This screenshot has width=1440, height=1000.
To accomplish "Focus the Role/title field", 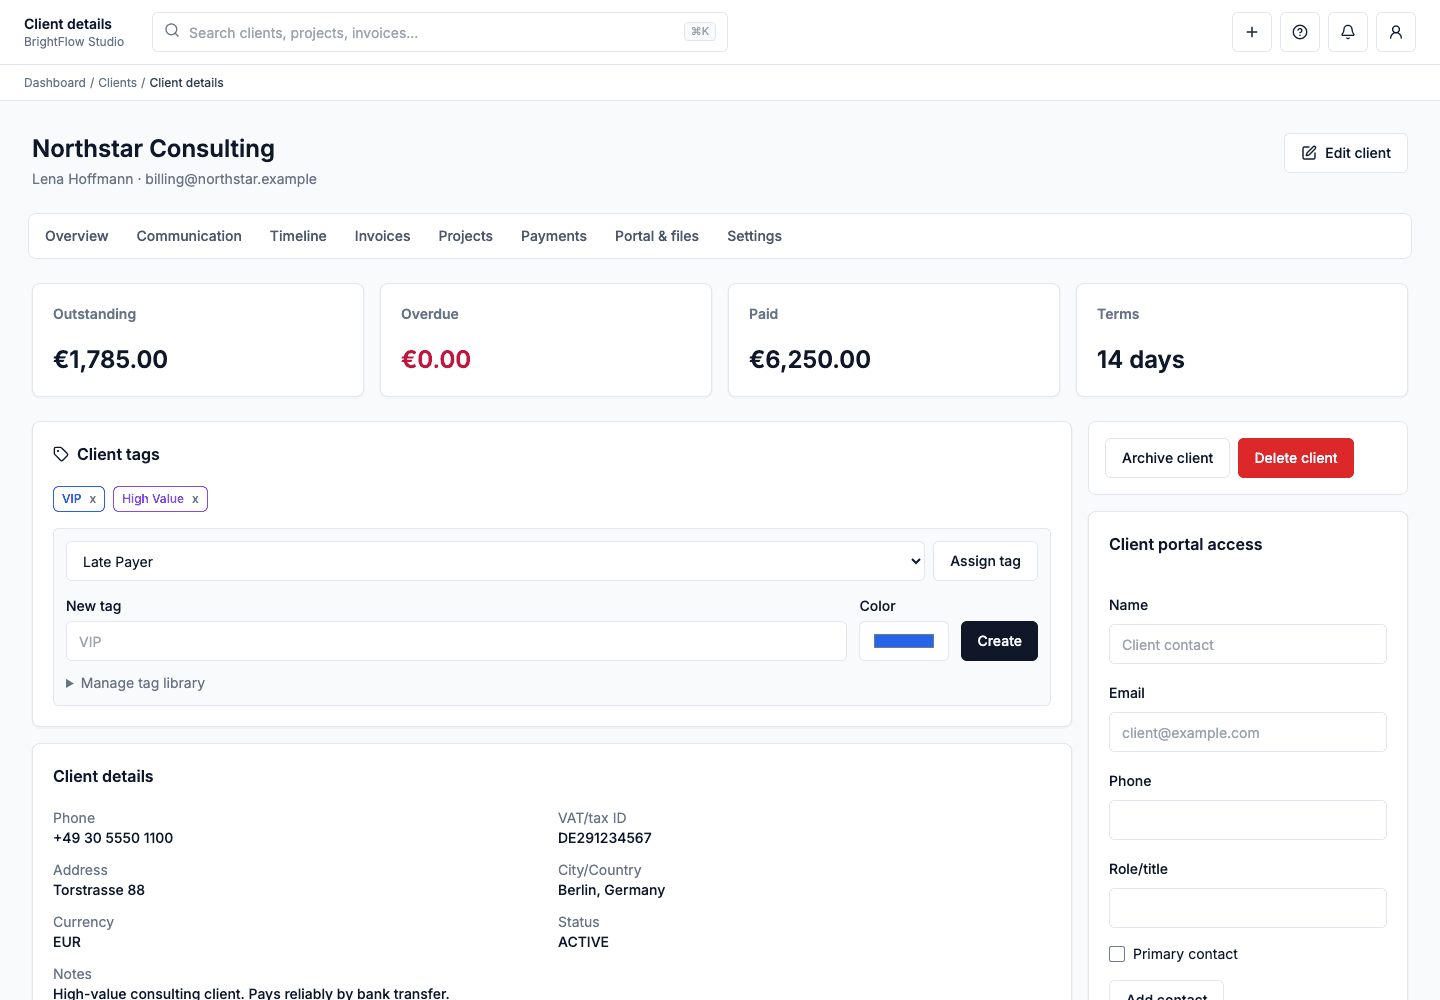I will (x=1248, y=908).
